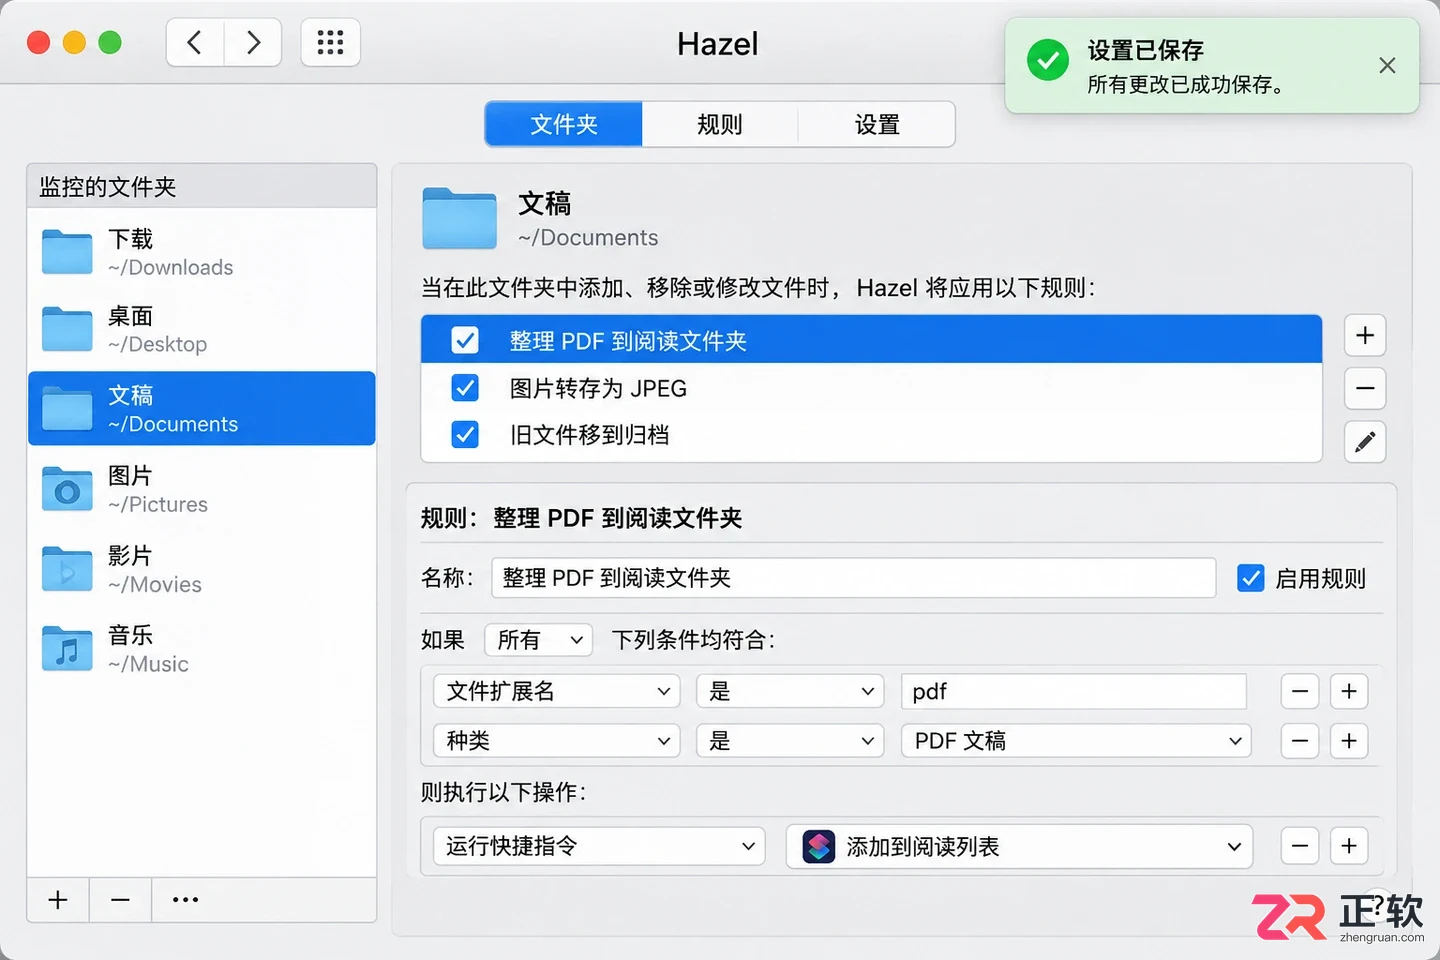The width and height of the screenshot is (1440, 960).
Task: Click the rule 名称 text field
Action: click(x=853, y=578)
